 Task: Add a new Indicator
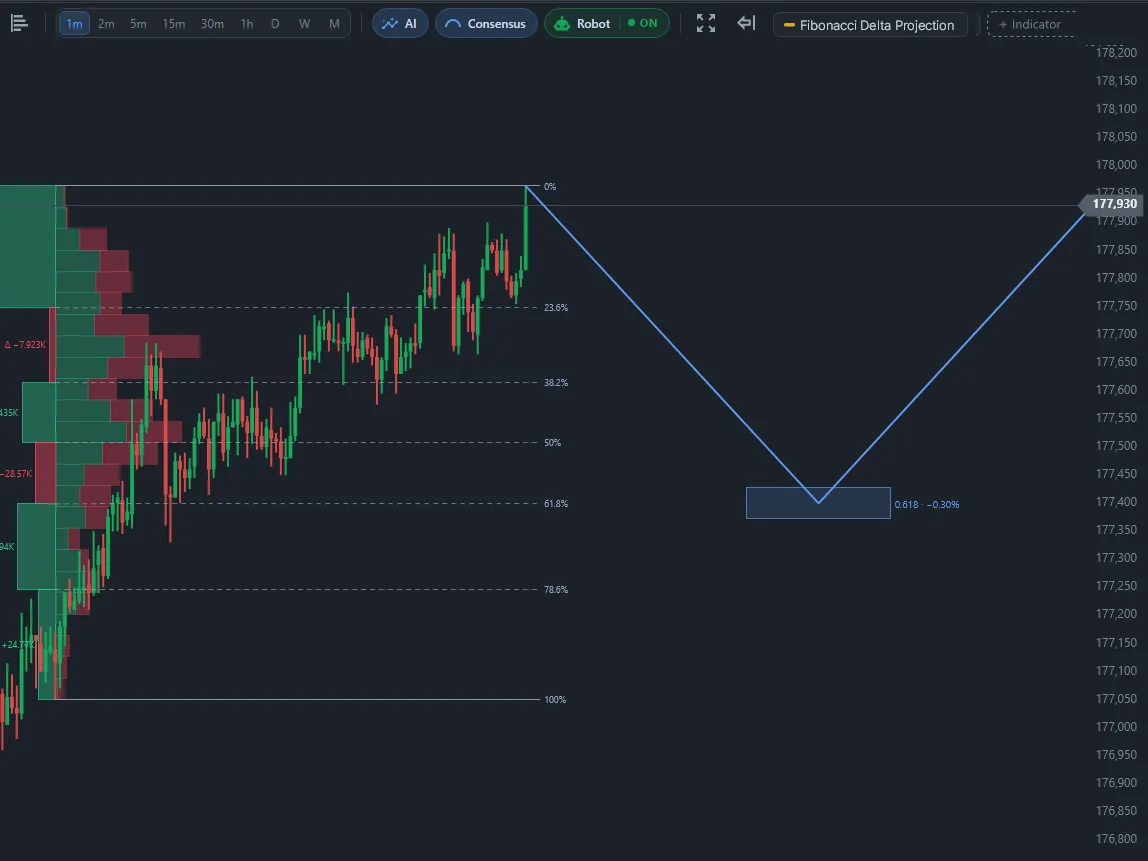tap(1030, 24)
